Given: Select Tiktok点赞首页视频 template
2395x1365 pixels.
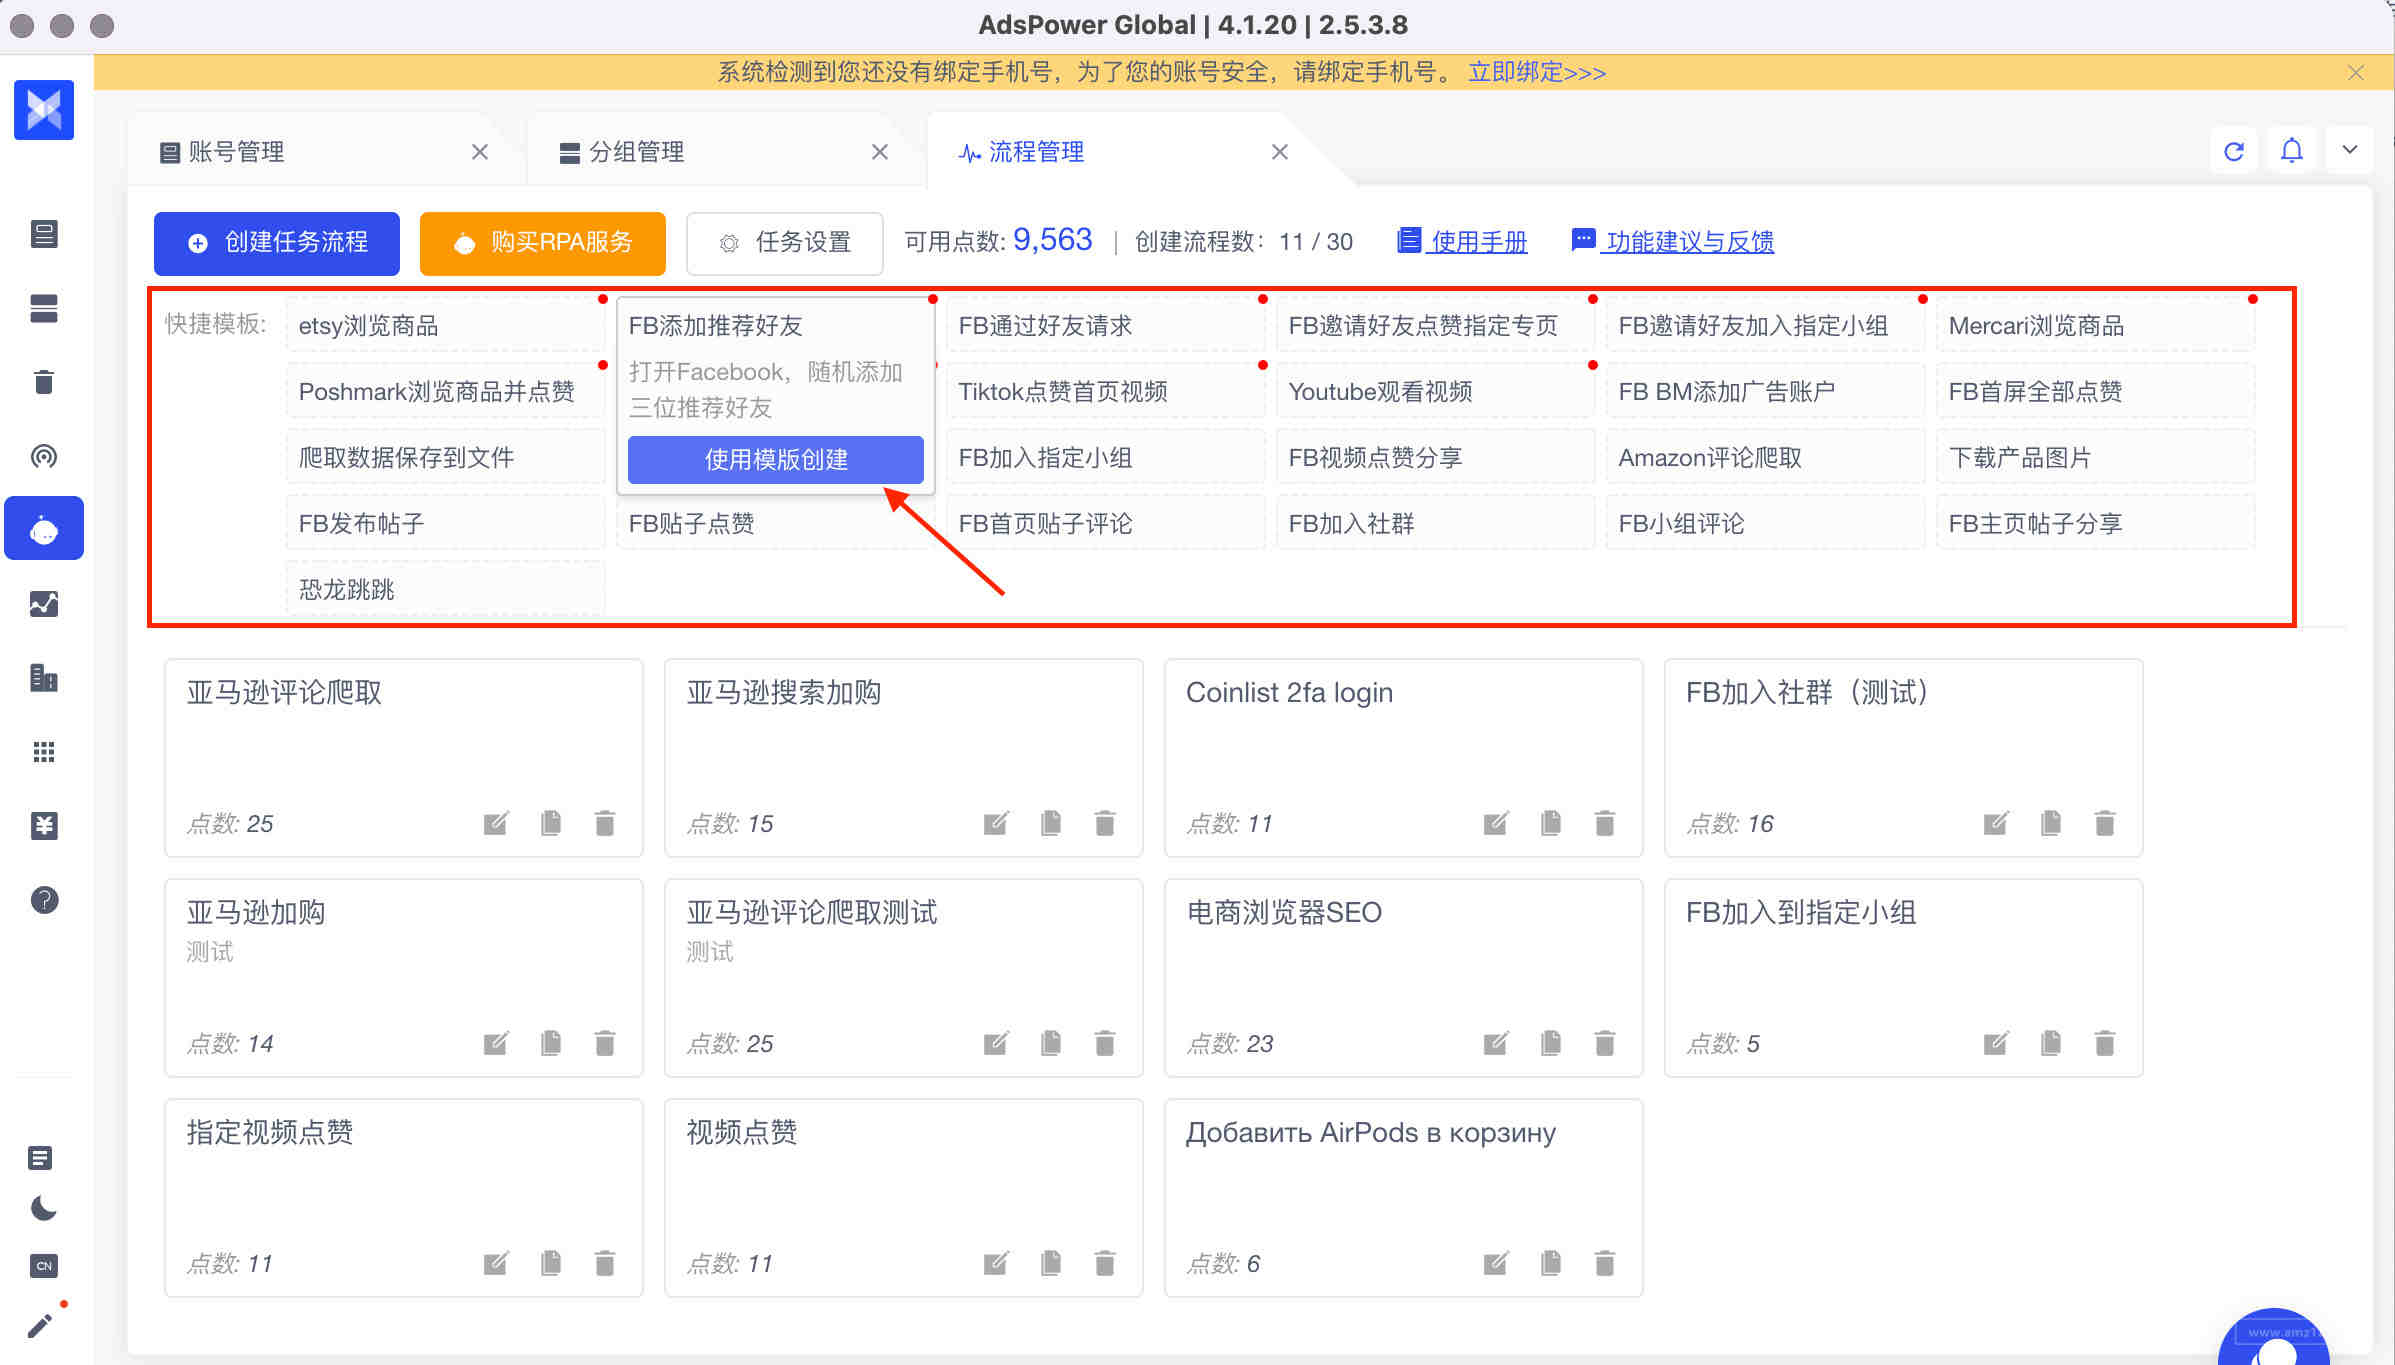Looking at the screenshot, I should [x=1105, y=392].
